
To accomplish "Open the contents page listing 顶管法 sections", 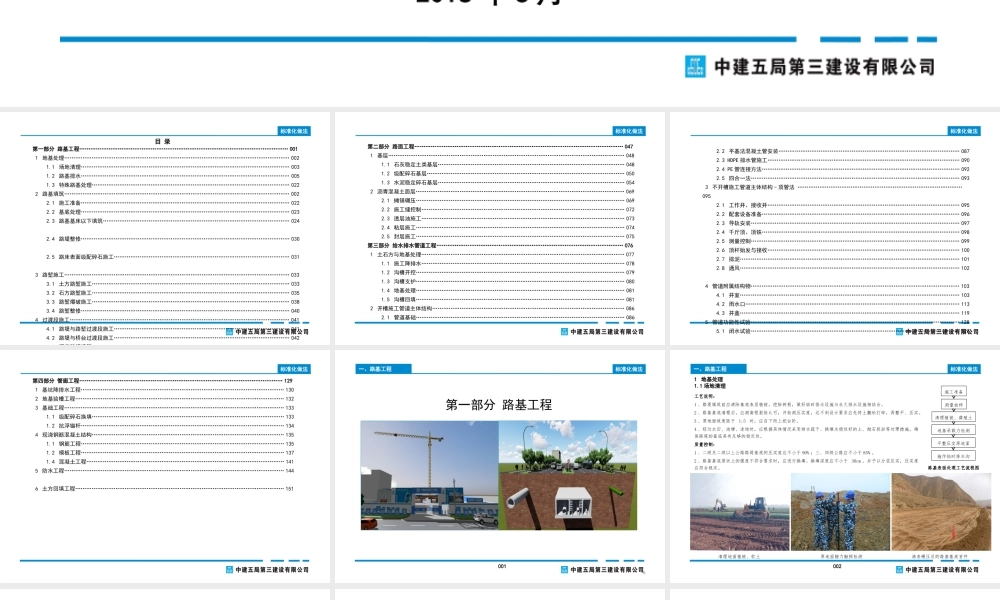I will click(835, 228).
